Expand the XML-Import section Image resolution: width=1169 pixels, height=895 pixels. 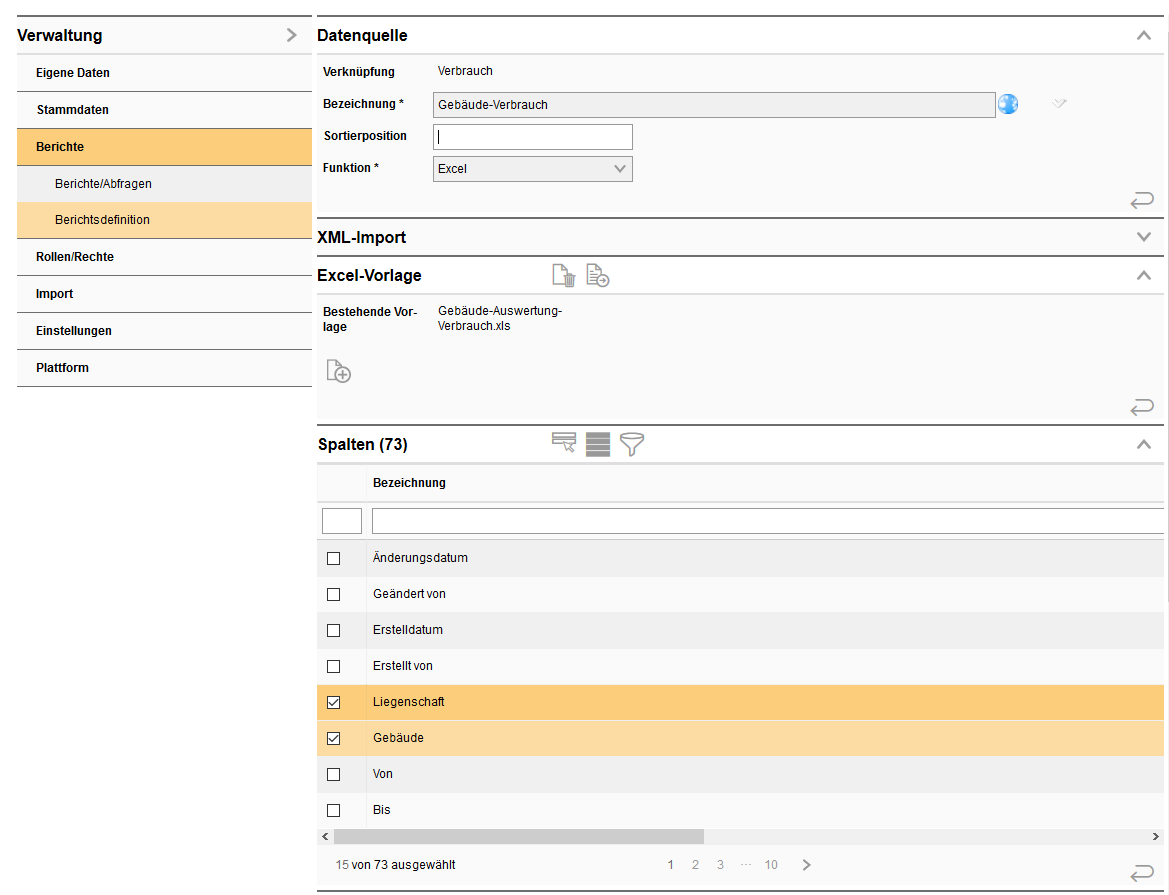[1144, 238]
